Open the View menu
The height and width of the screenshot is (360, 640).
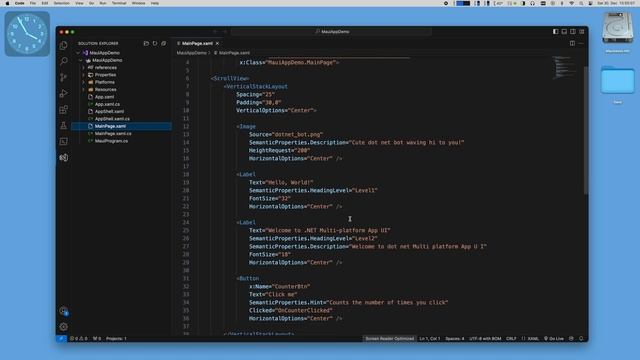[79, 3]
